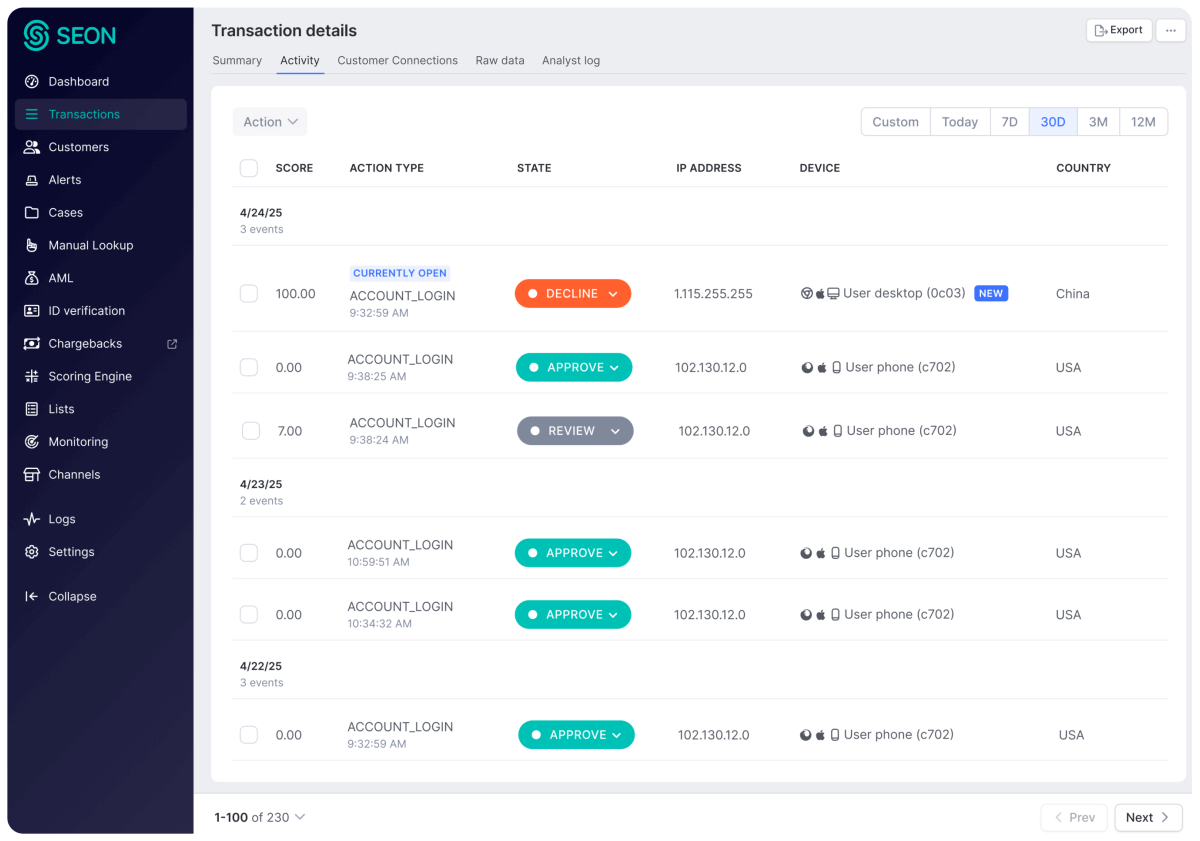
Task: Open the orange DECLINE state dropdown
Action: [573, 294]
